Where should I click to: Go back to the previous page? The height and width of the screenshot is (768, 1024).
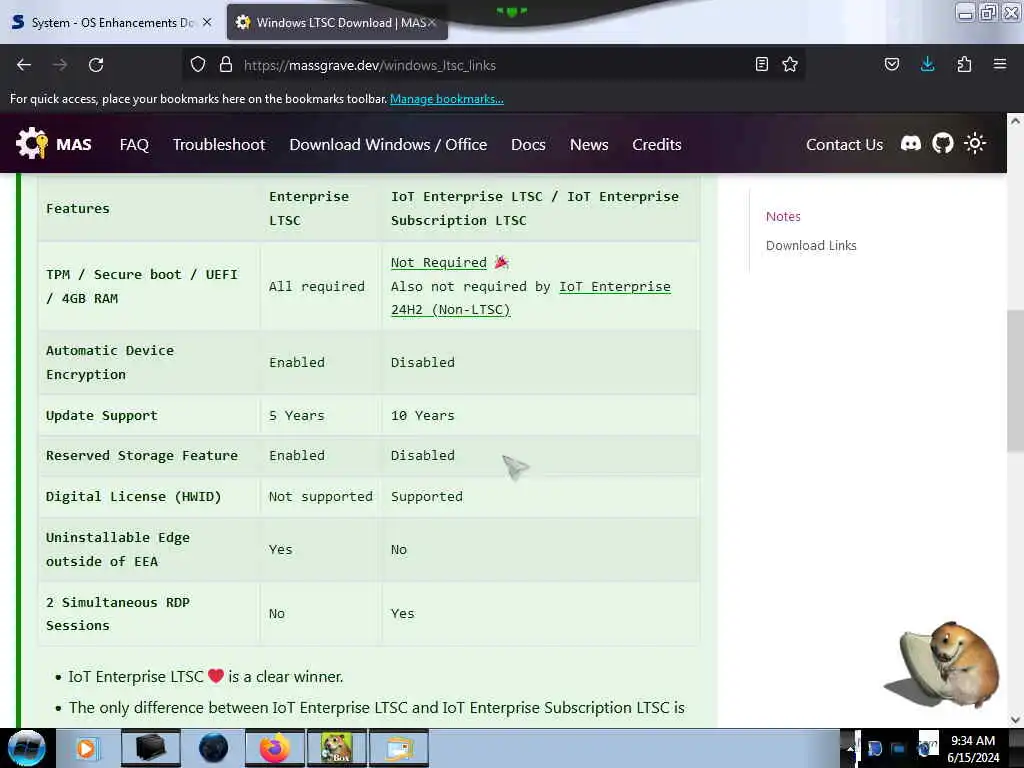point(24,65)
